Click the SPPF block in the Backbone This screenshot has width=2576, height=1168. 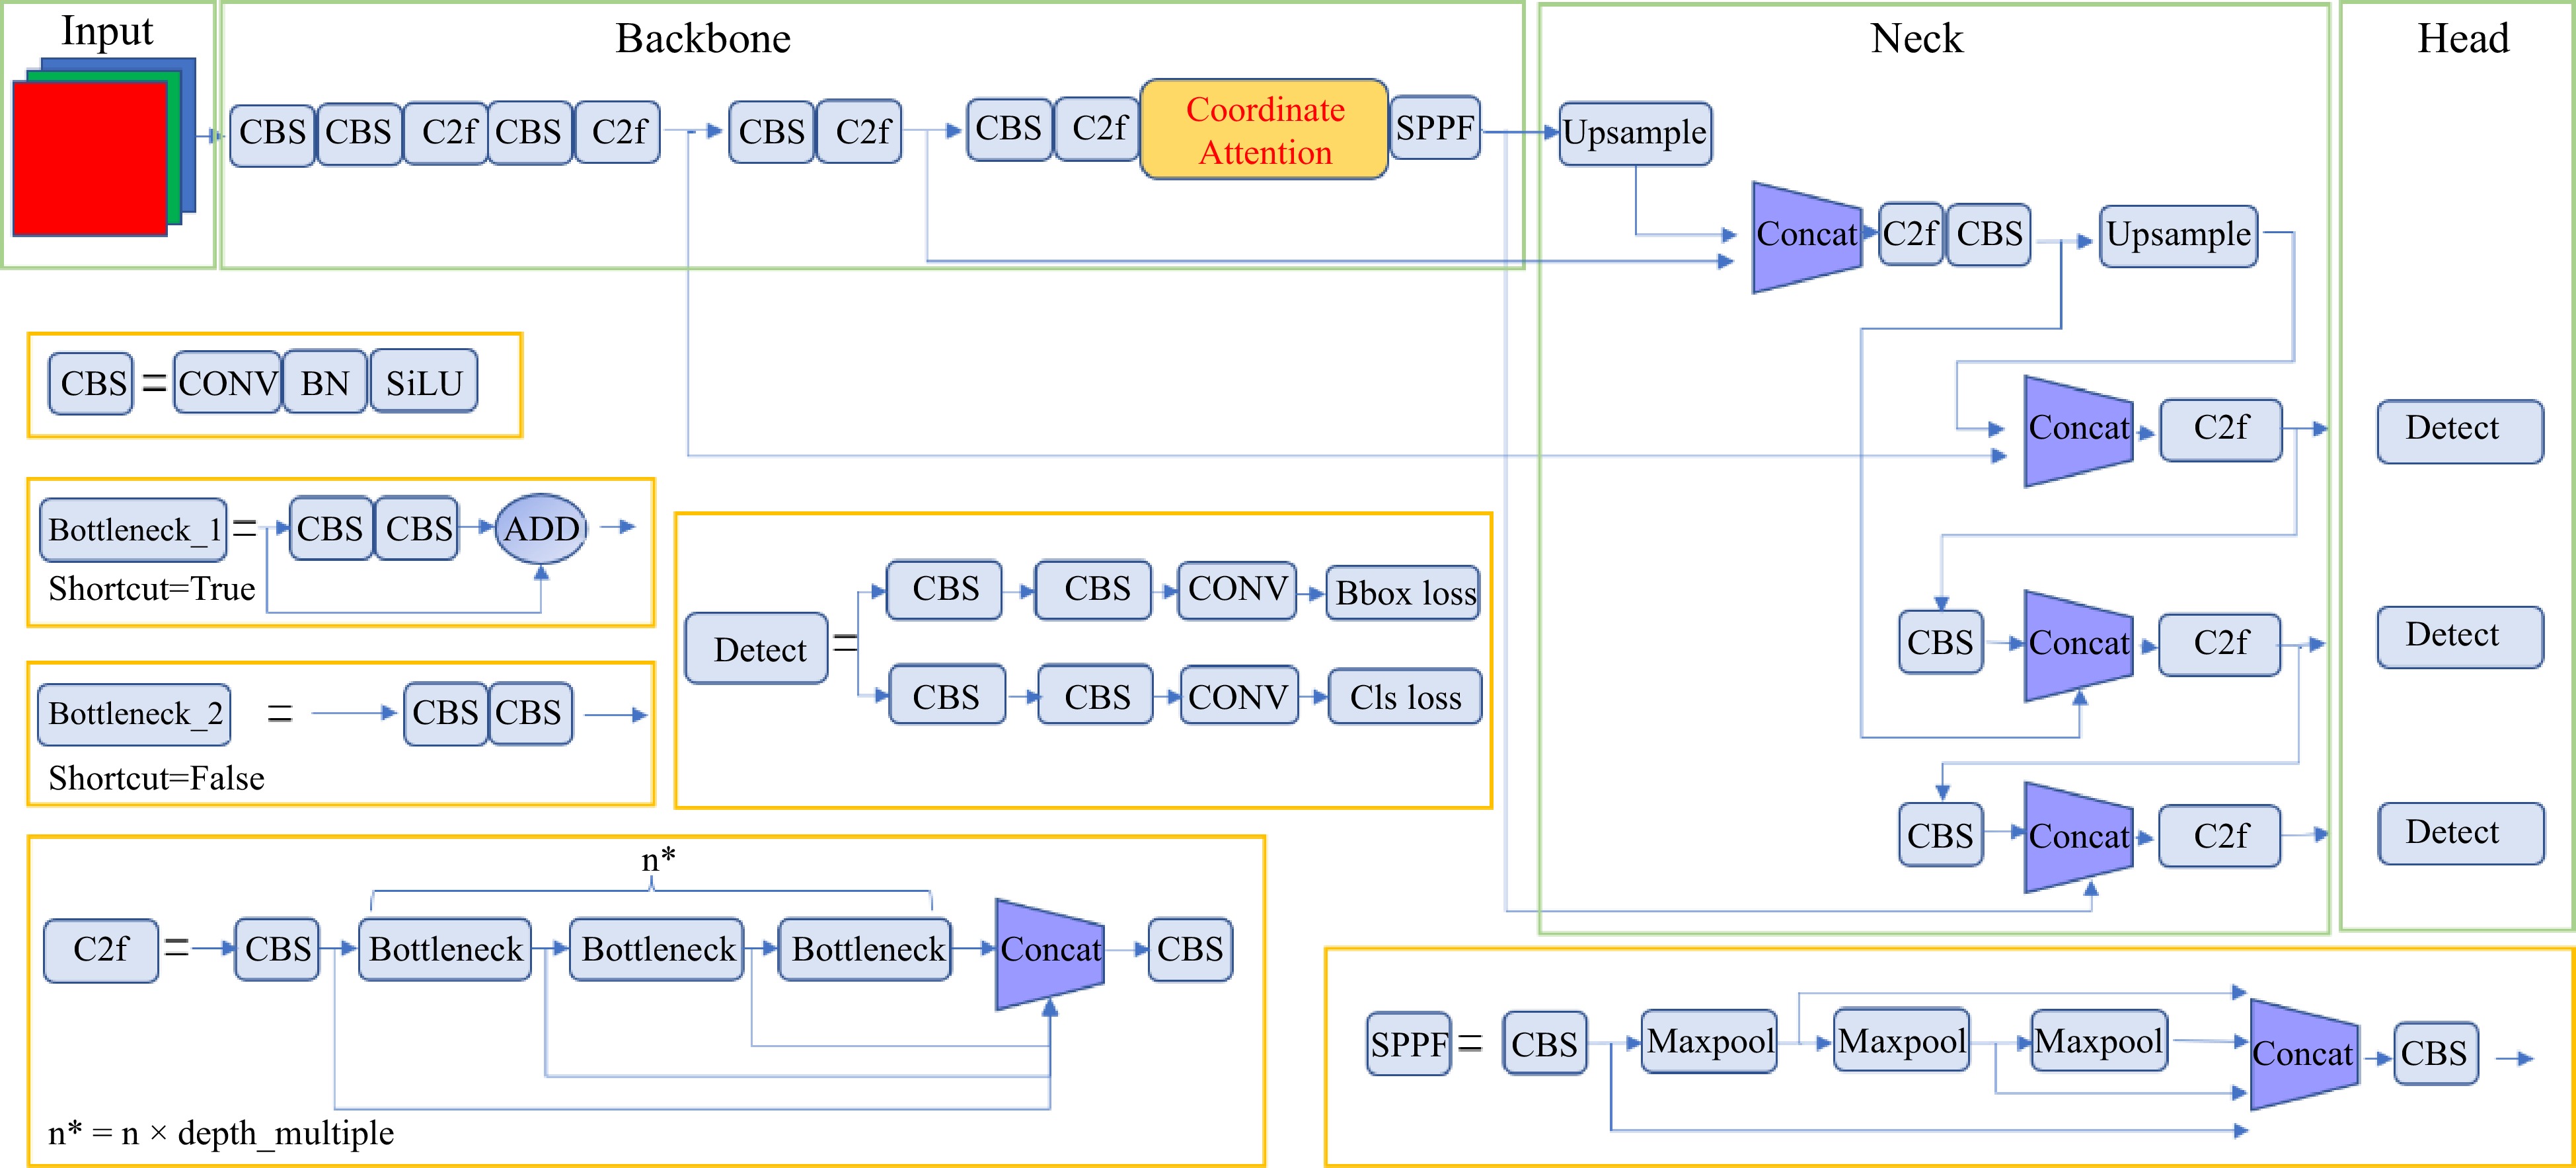(x=1437, y=128)
